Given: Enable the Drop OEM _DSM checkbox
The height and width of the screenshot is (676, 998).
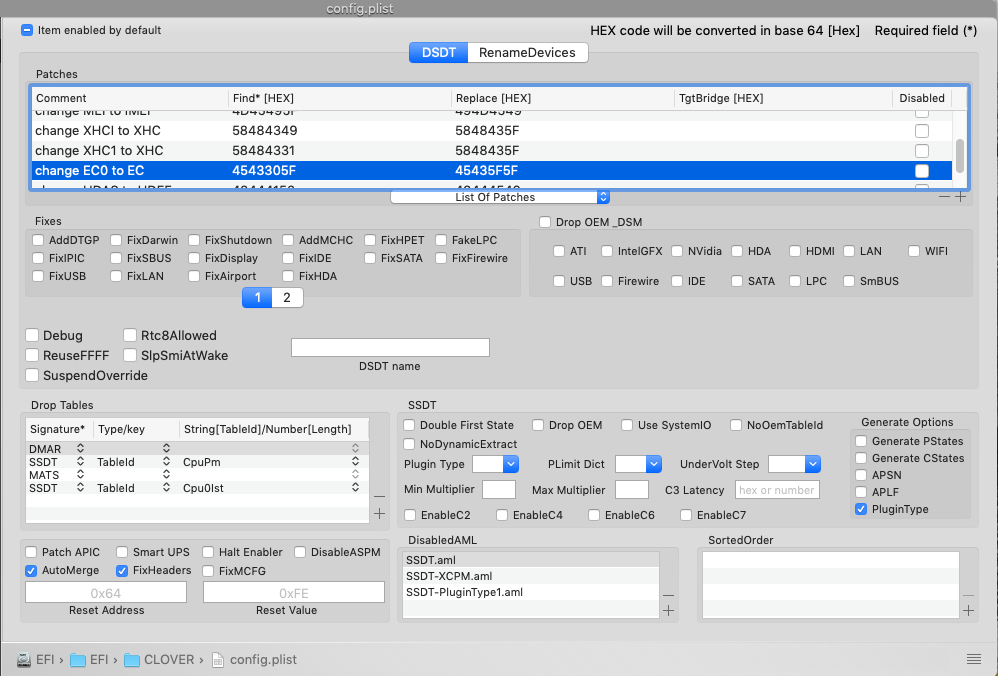Looking at the screenshot, I should [x=545, y=222].
